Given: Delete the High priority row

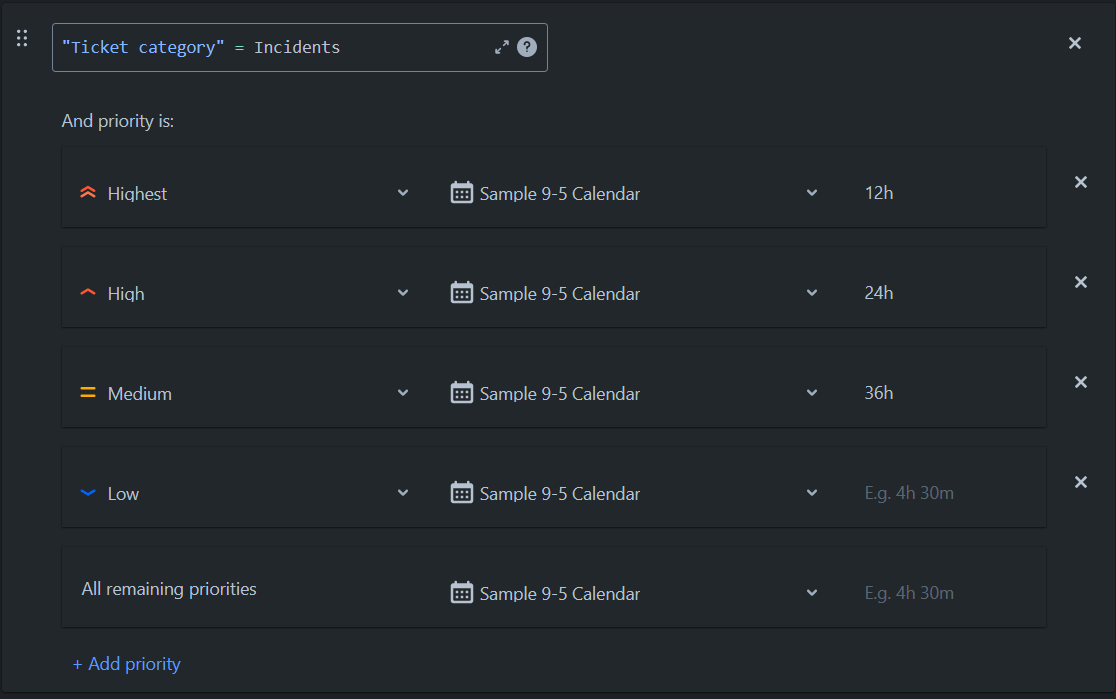Looking at the screenshot, I should (1081, 282).
